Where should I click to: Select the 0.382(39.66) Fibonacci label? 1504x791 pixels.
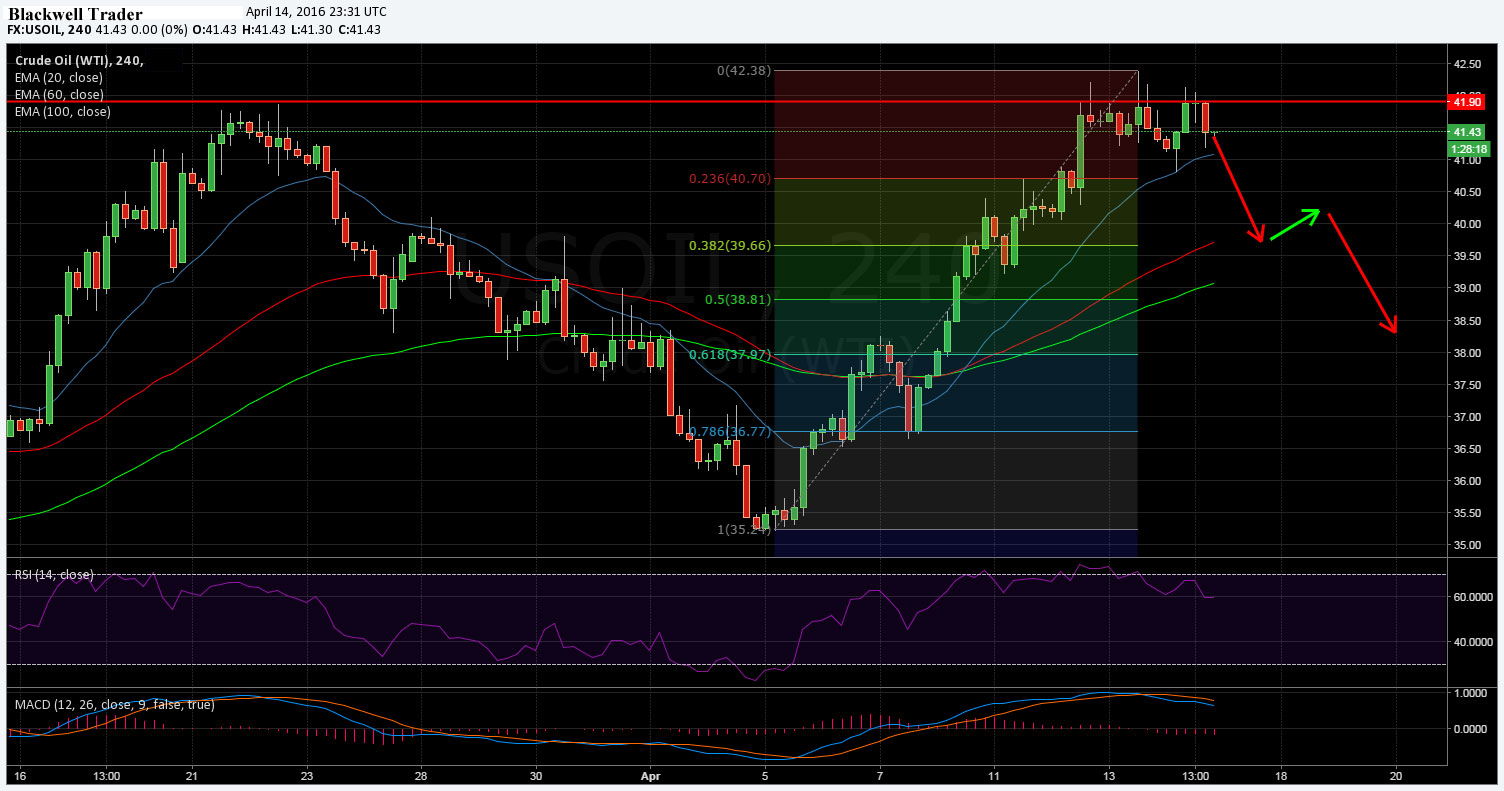pyautogui.click(x=730, y=245)
